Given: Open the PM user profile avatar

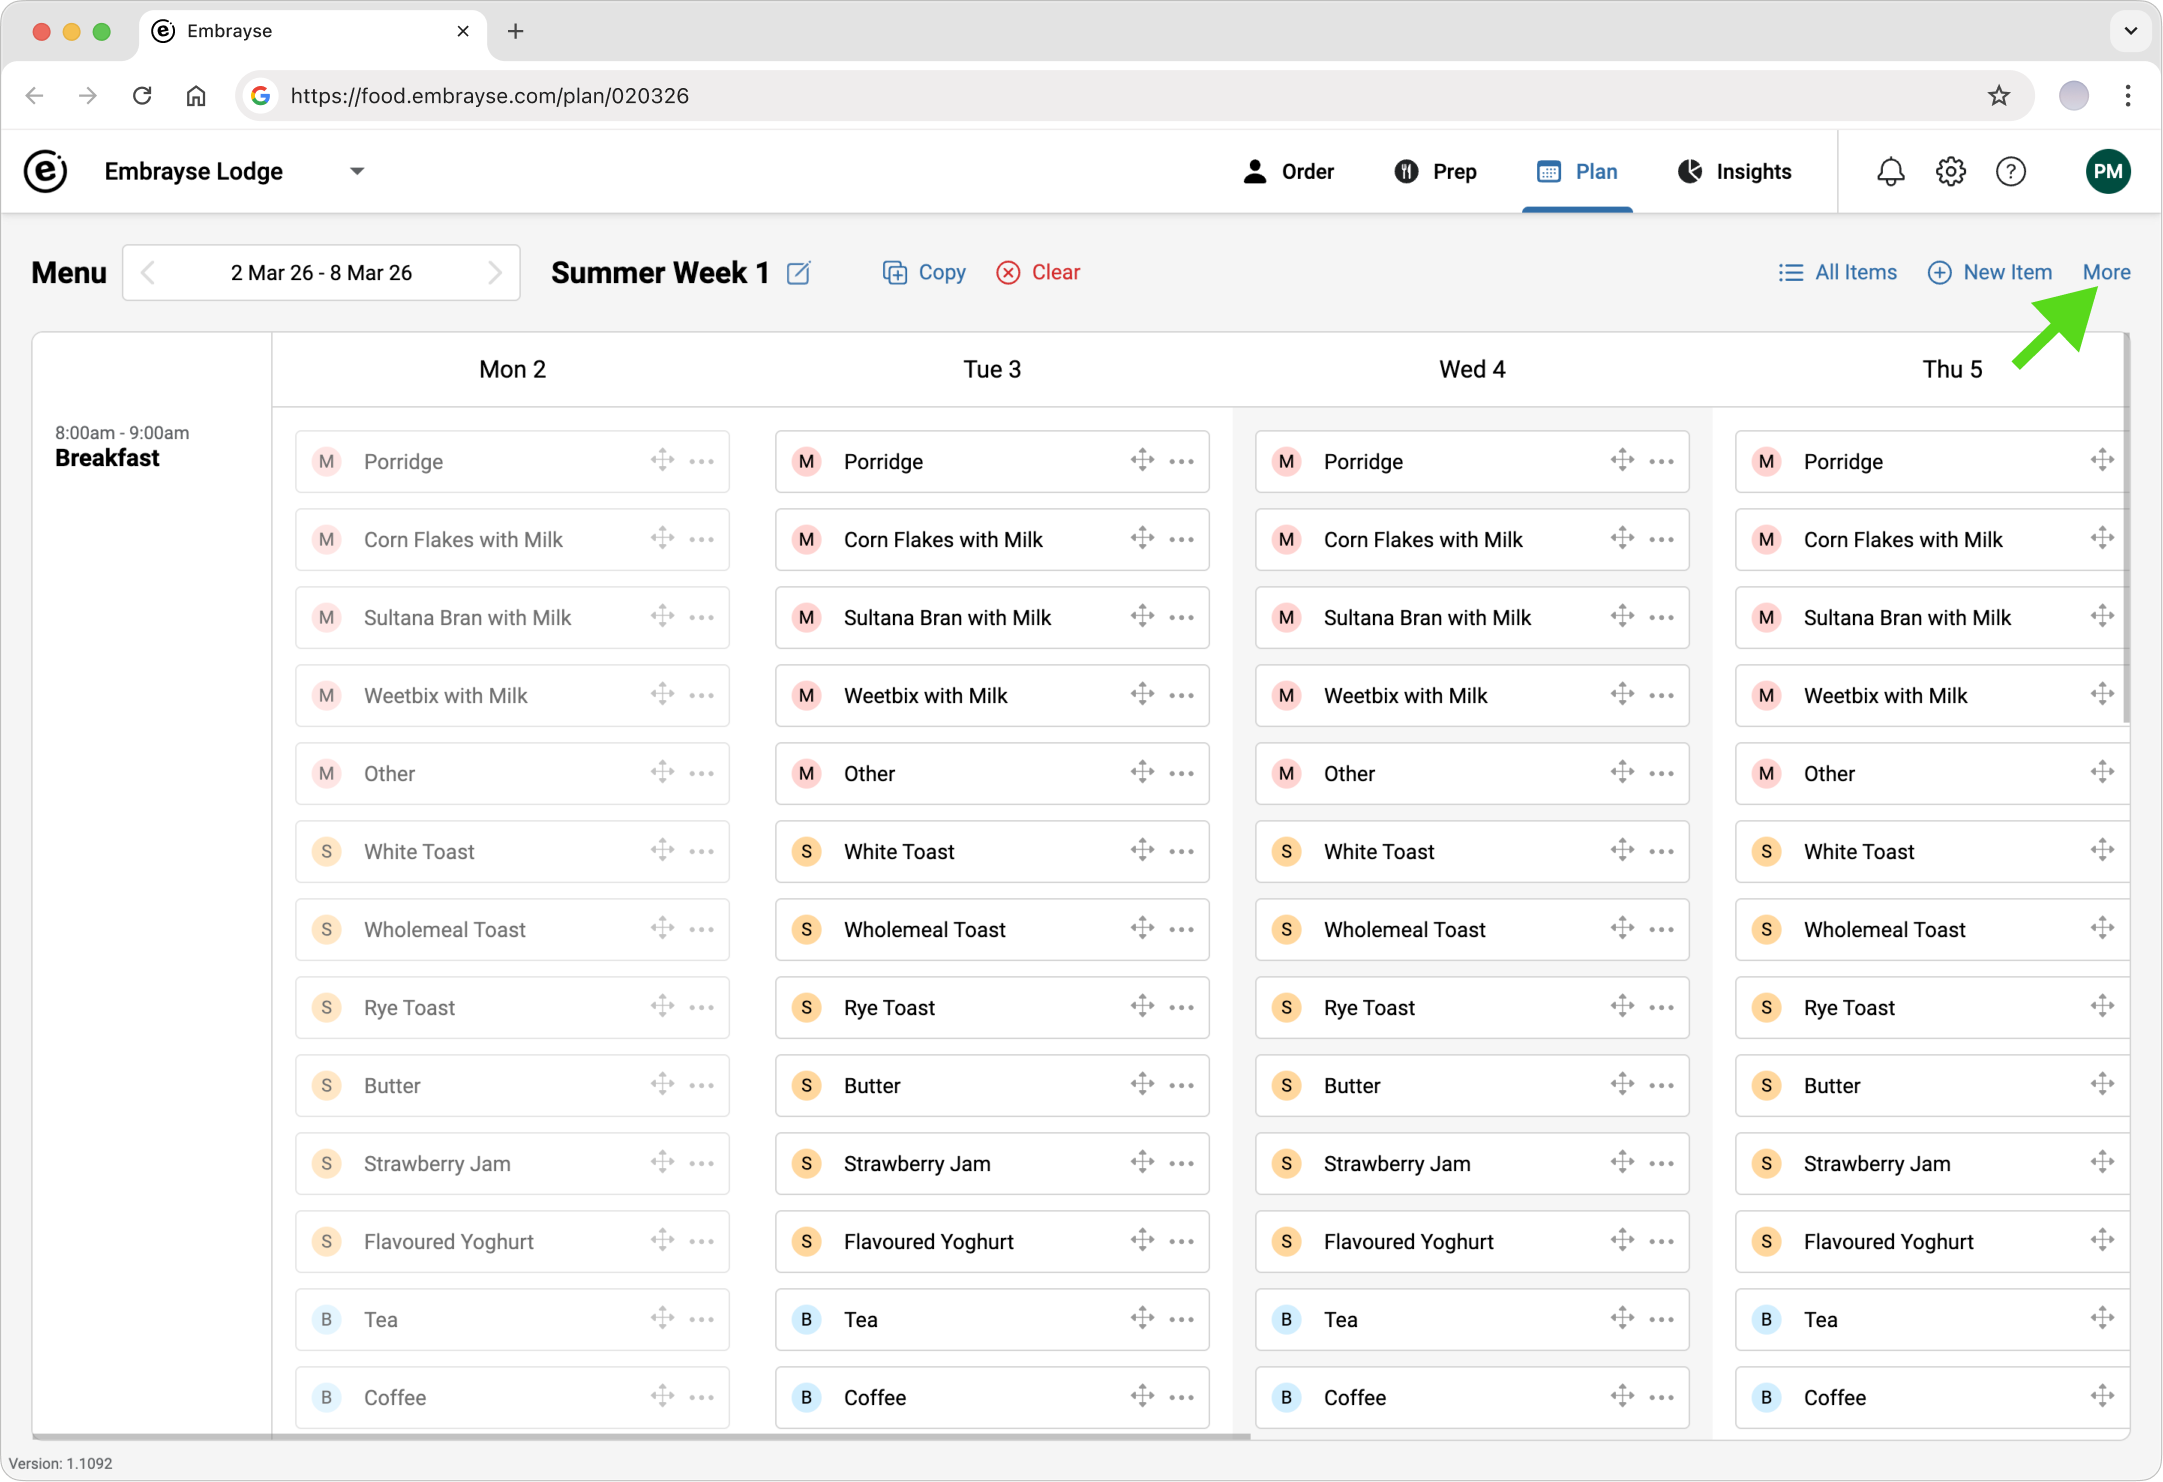Looking at the screenshot, I should [2107, 172].
